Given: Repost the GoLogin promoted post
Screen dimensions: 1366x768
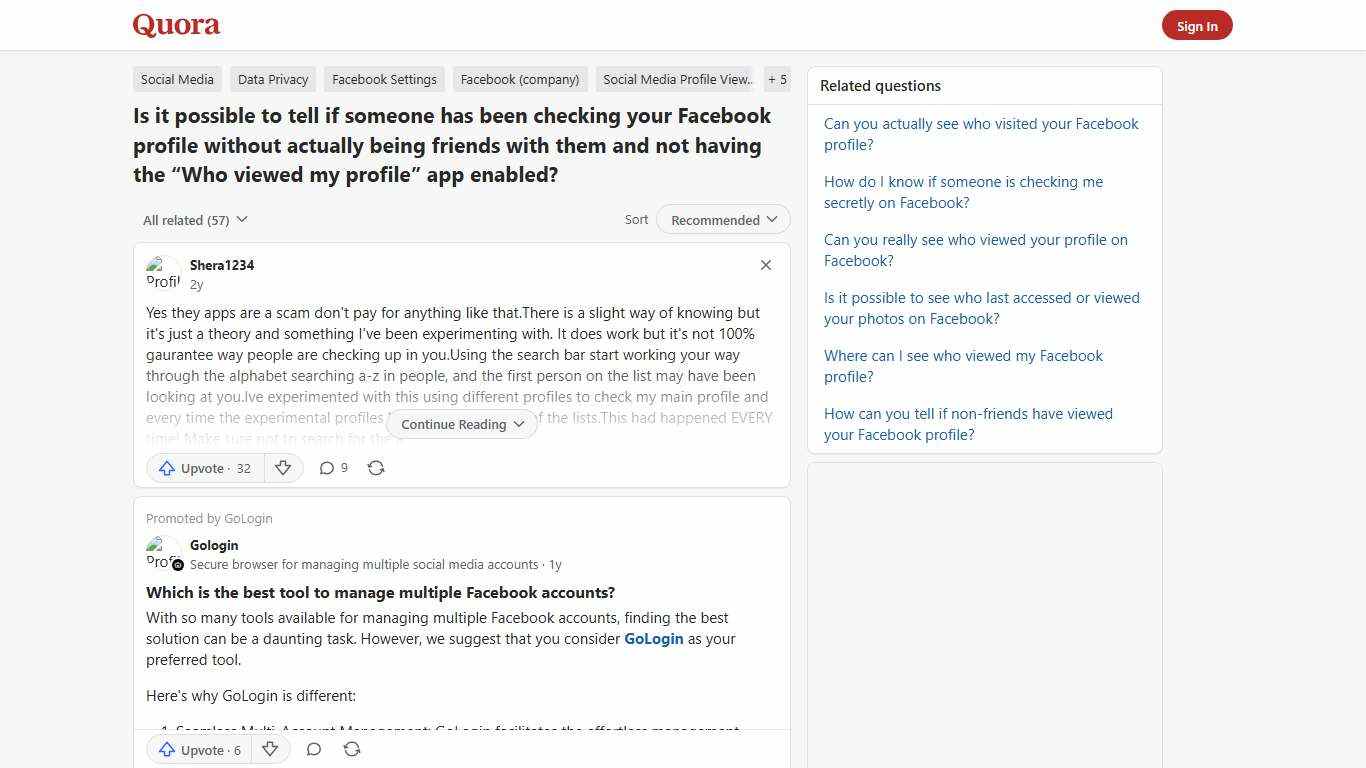Looking at the screenshot, I should pyautogui.click(x=352, y=750).
